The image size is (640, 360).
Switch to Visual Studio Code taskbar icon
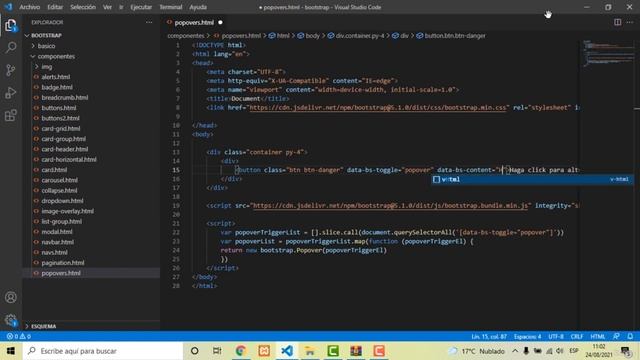(287, 351)
